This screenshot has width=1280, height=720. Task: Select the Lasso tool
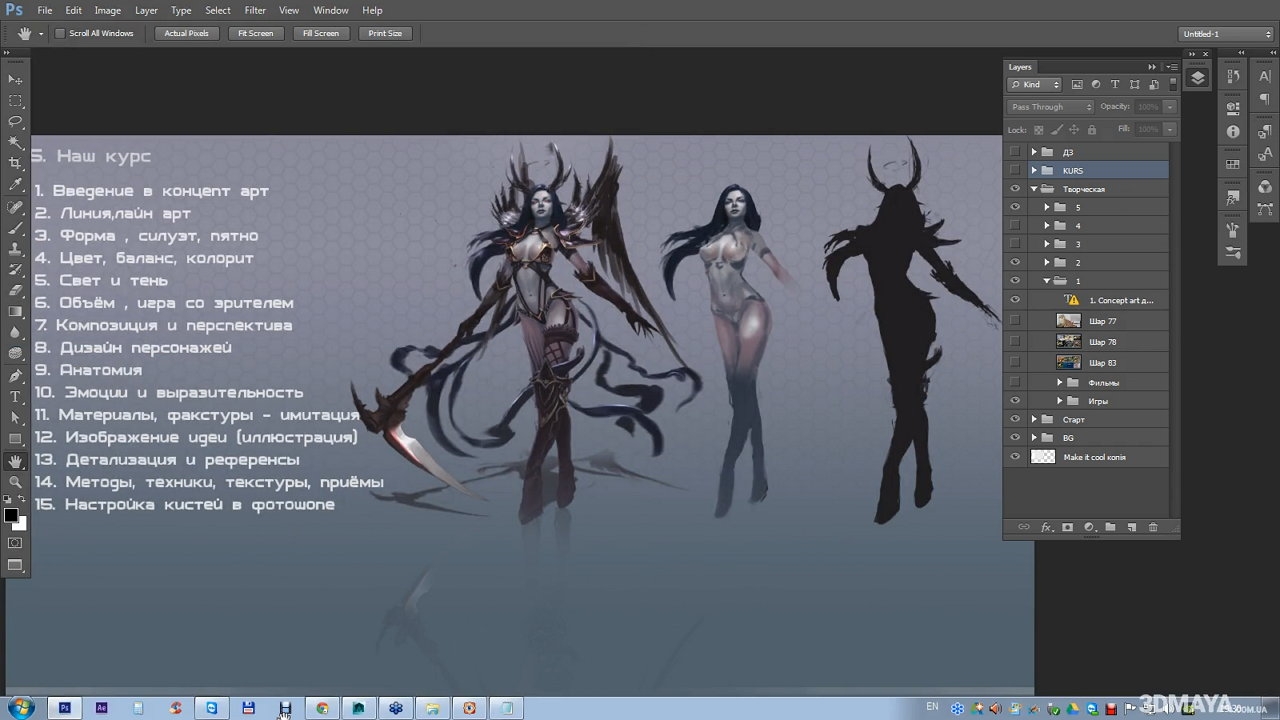15,121
